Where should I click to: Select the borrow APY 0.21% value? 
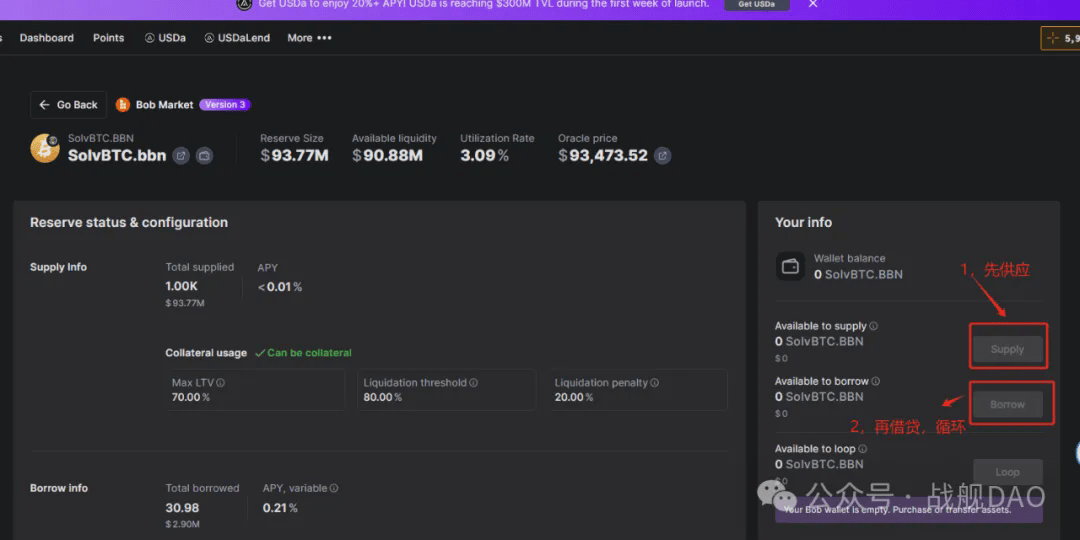pos(280,508)
